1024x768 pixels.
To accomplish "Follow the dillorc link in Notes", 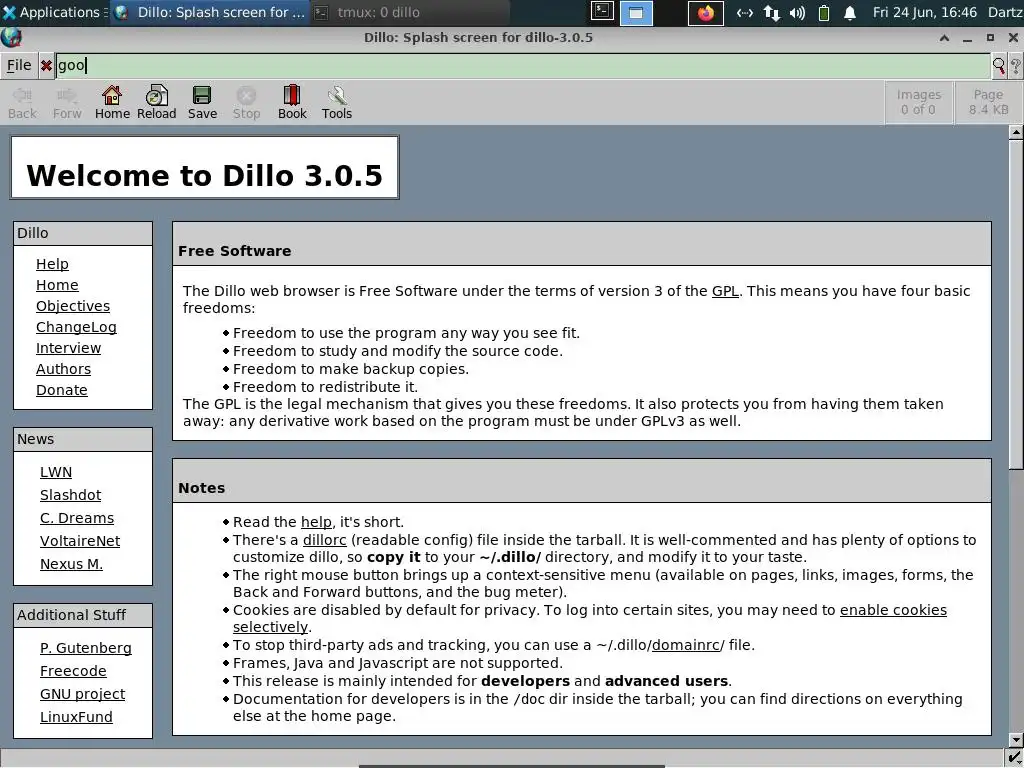I will coord(325,540).
